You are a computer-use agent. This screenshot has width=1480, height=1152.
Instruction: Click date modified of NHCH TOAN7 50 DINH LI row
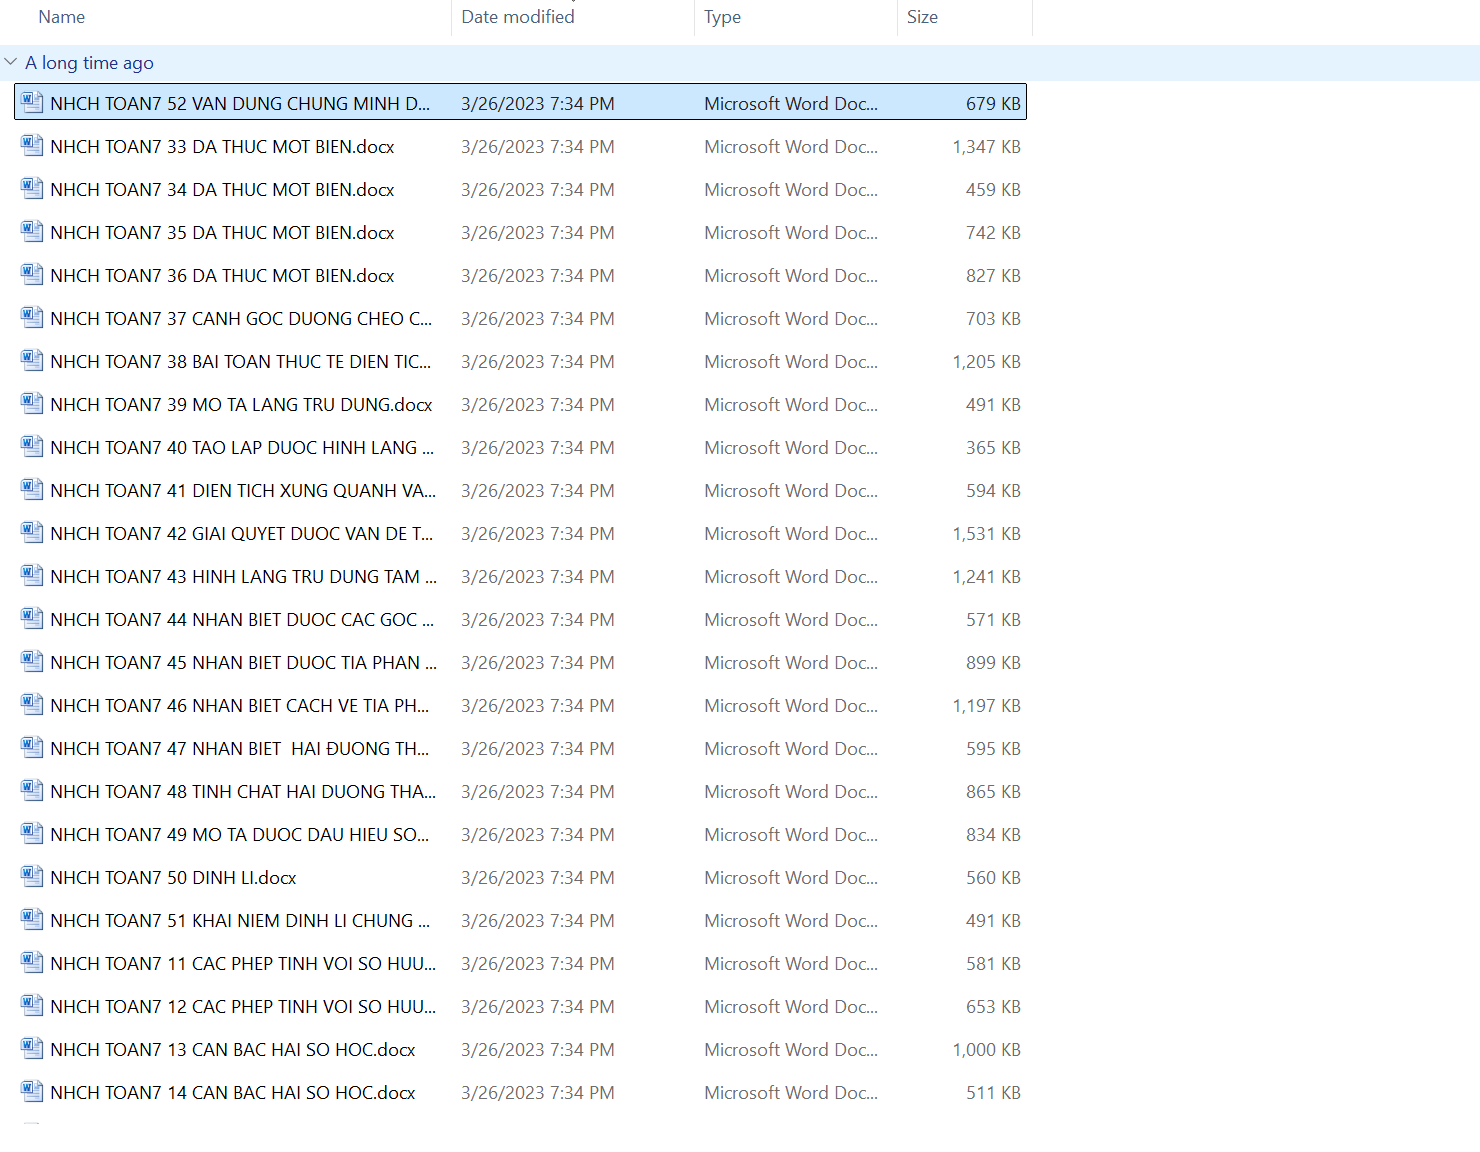click(x=538, y=878)
